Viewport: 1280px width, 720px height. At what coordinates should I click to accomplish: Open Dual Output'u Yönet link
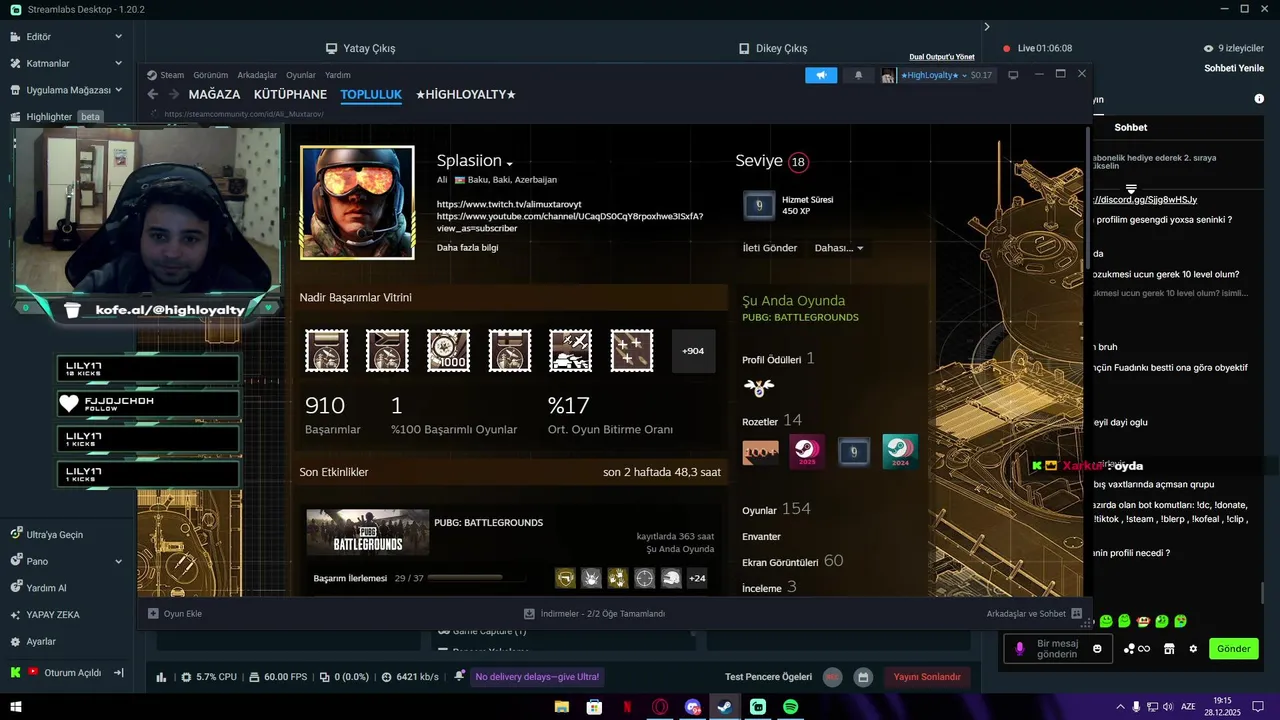click(942, 57)
